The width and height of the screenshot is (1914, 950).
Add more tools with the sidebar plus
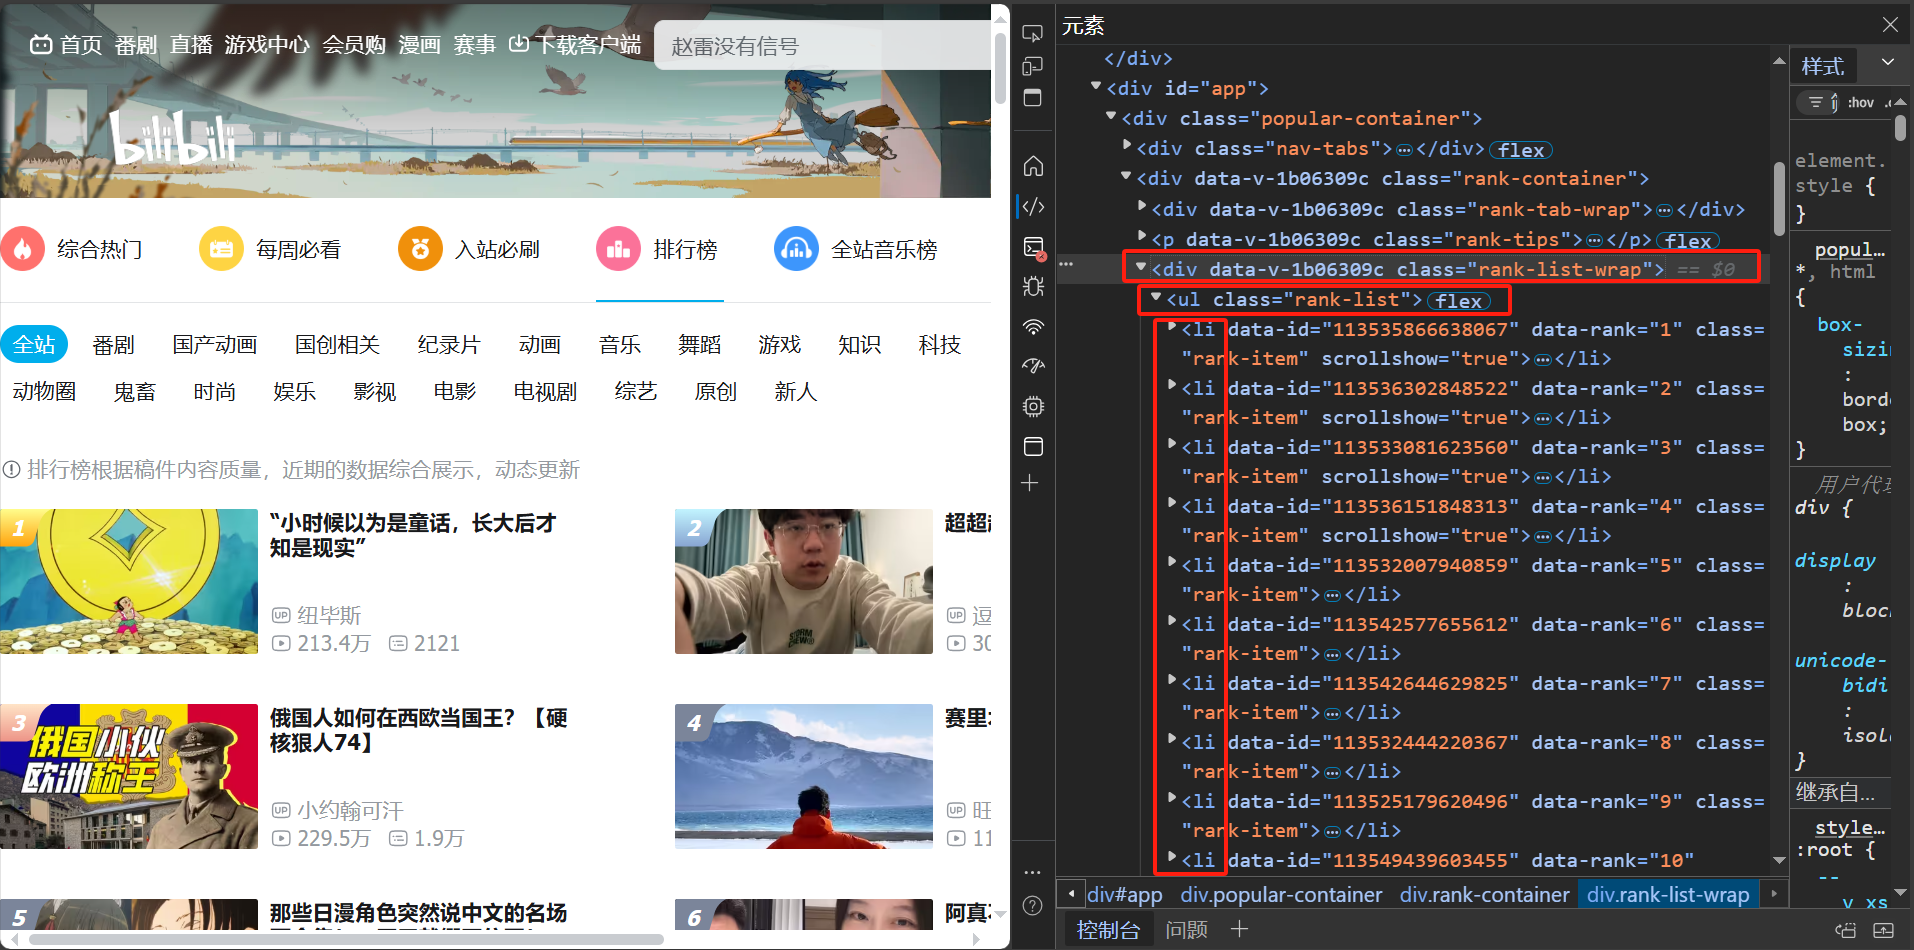pos(1030,484)
